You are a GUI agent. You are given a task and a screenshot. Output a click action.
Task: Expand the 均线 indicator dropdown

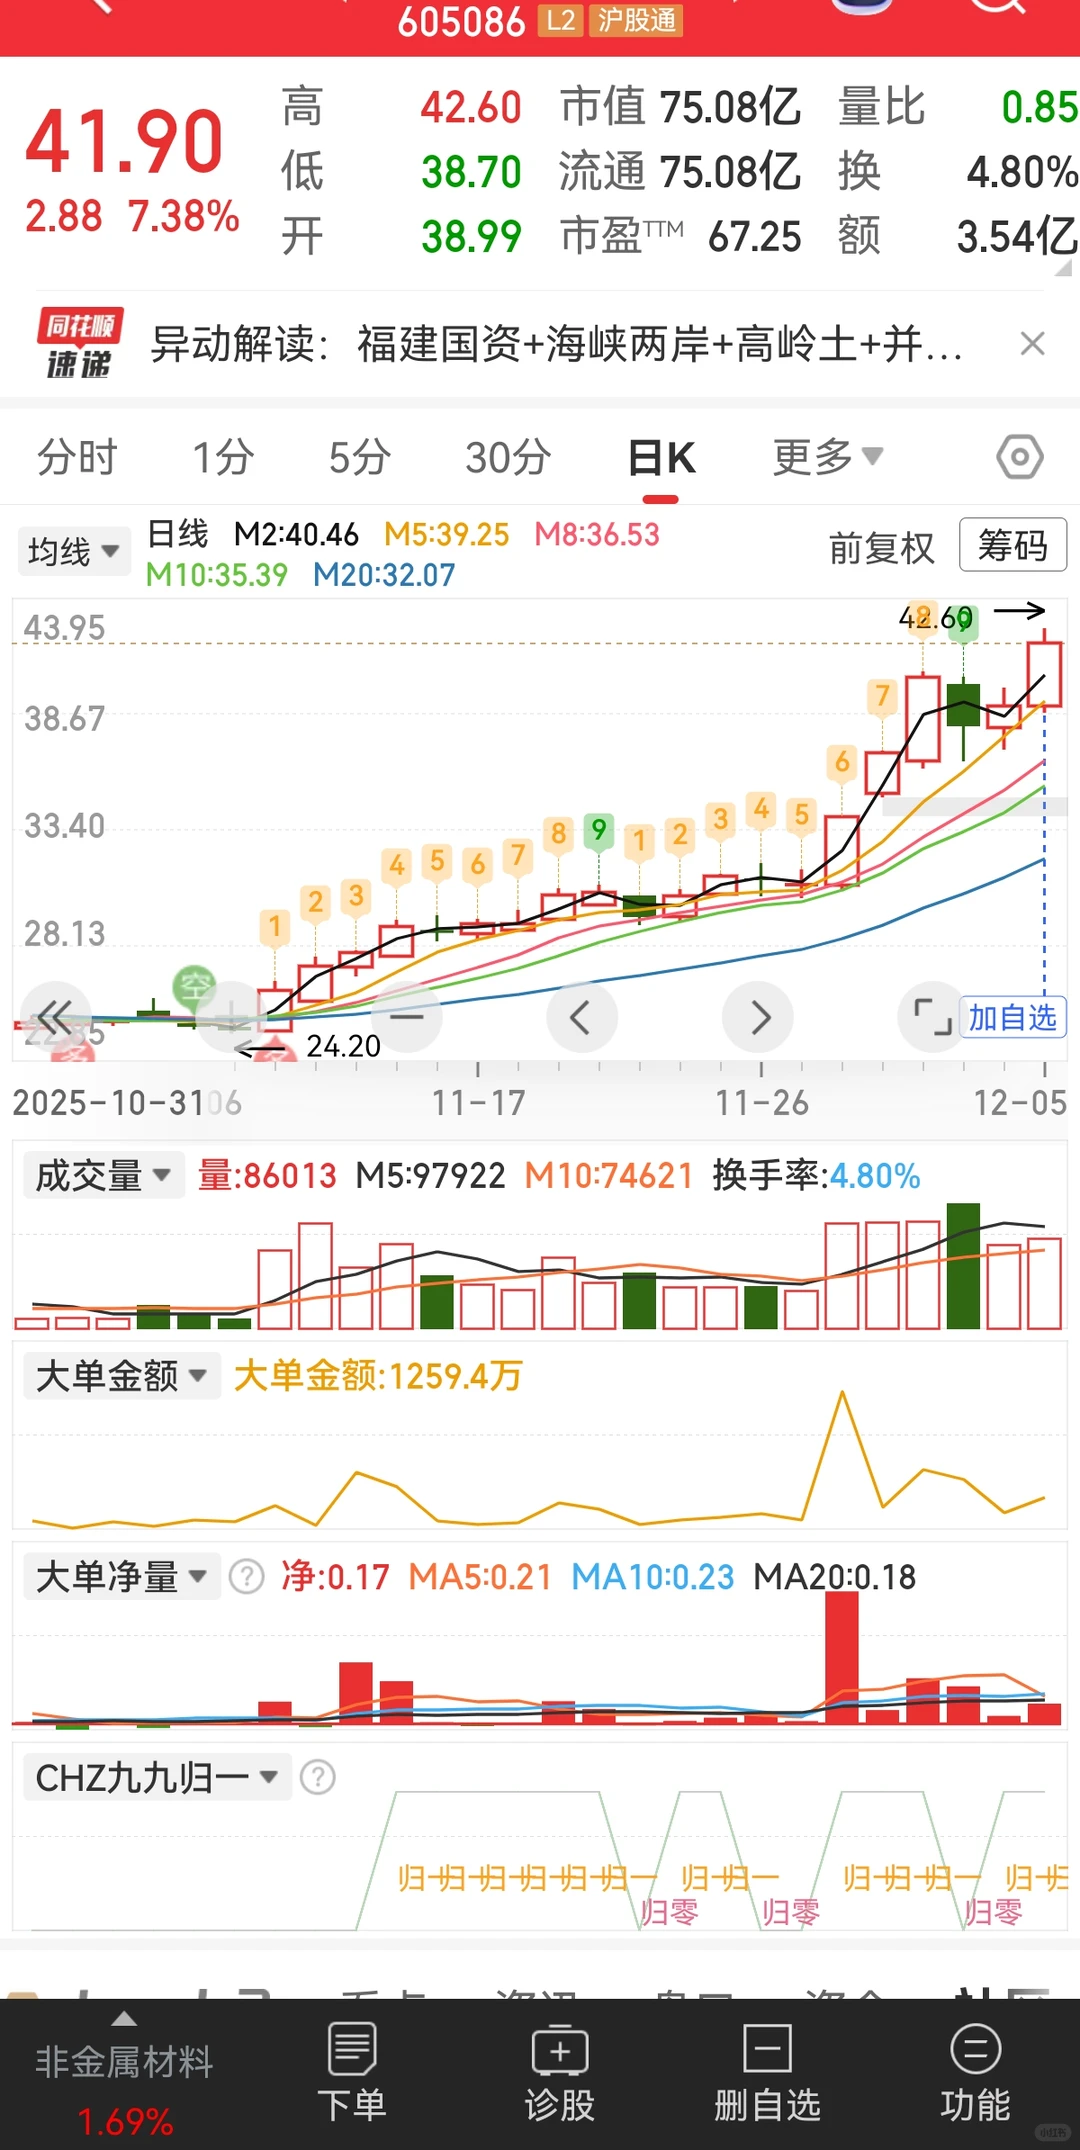(74, 551)
